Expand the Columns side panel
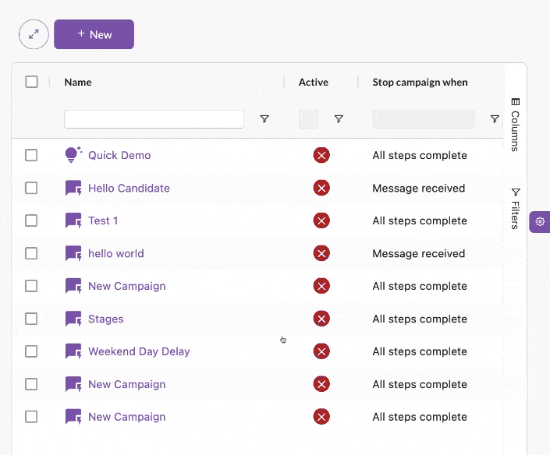The height and width of the screenshot is (455, 550). (515, 125)
